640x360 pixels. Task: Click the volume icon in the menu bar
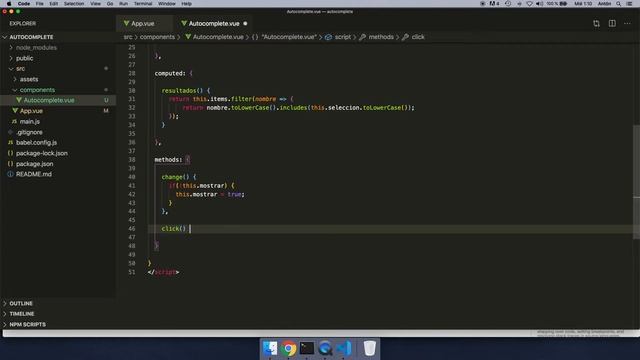[539, 4]
